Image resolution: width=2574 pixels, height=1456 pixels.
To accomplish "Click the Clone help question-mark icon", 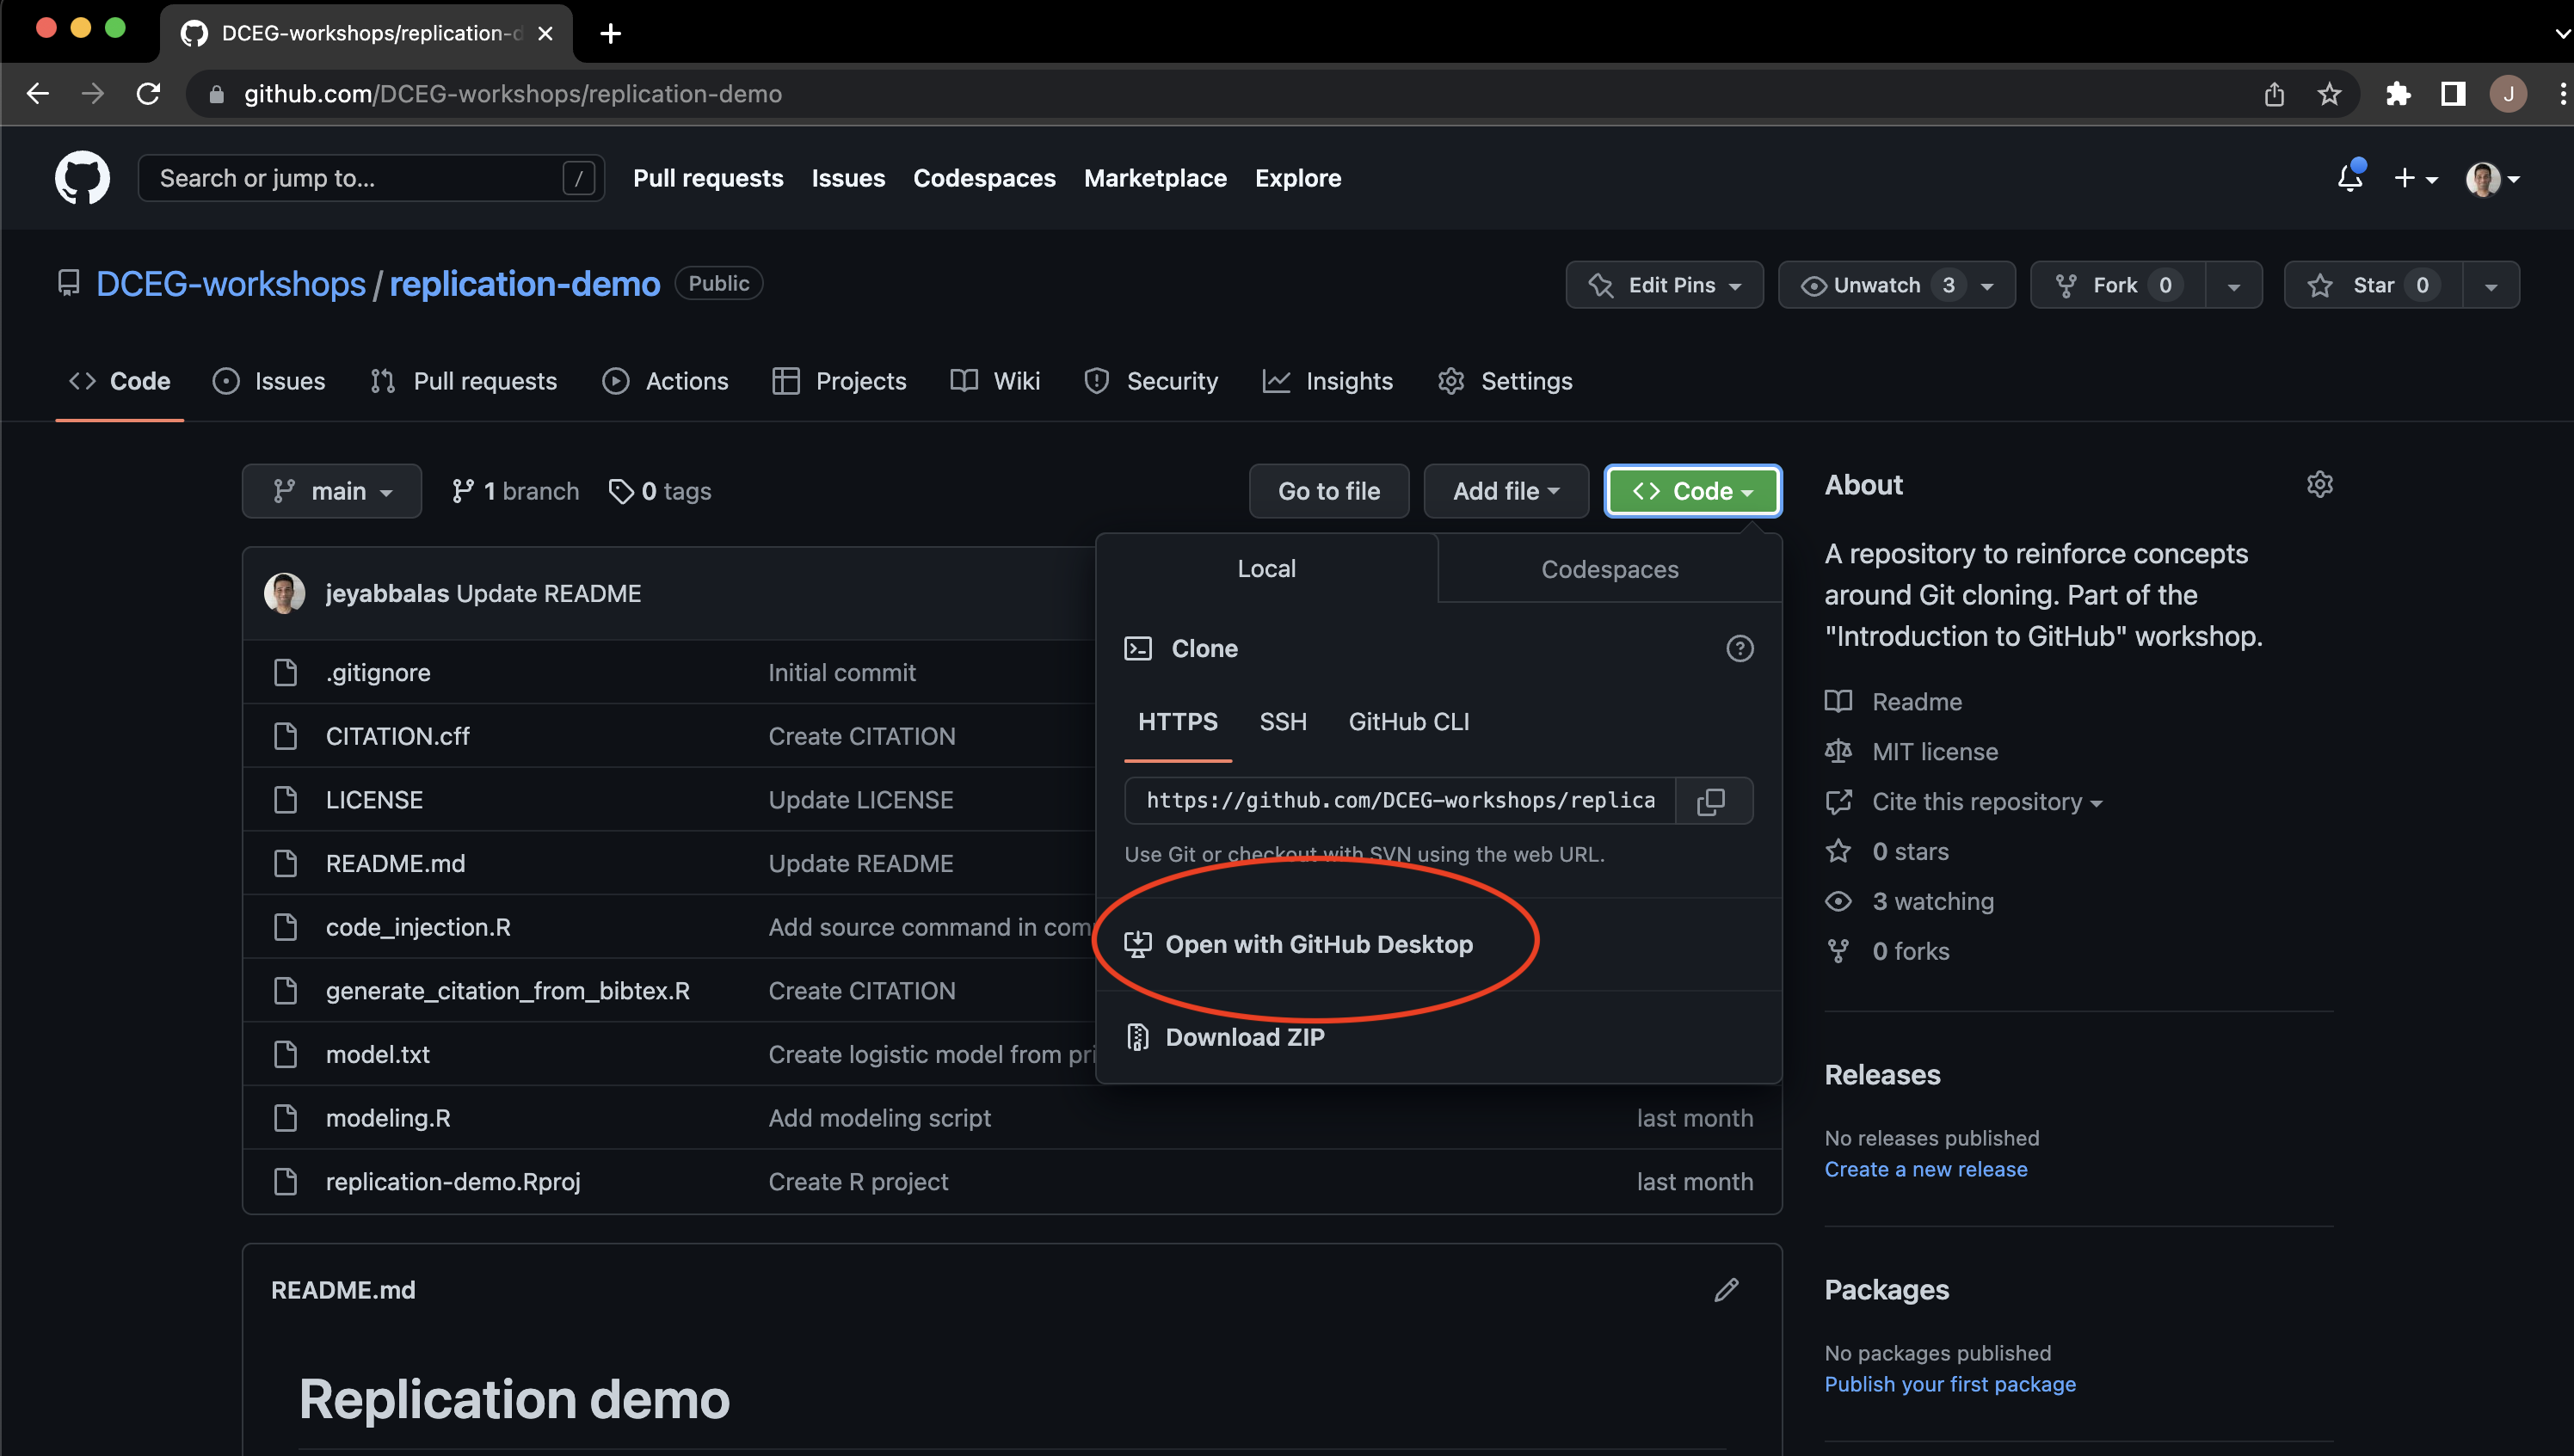I will [1739, 649].
